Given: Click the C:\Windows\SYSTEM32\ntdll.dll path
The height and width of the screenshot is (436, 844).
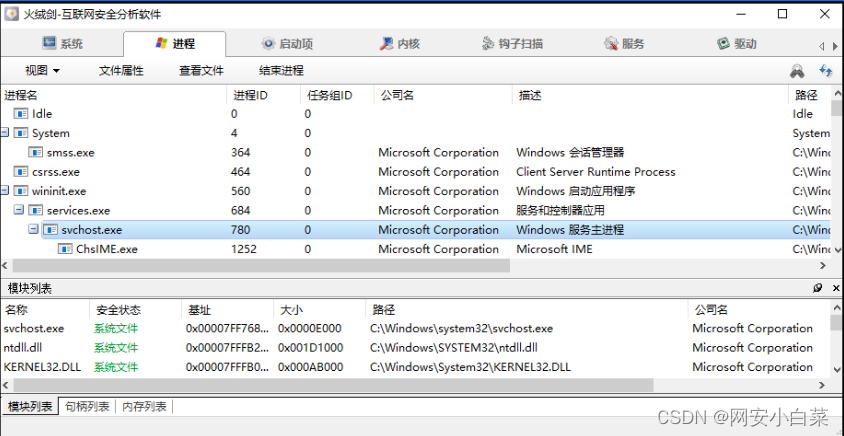Looking at the screenshot, I should (x=454, y=348).
